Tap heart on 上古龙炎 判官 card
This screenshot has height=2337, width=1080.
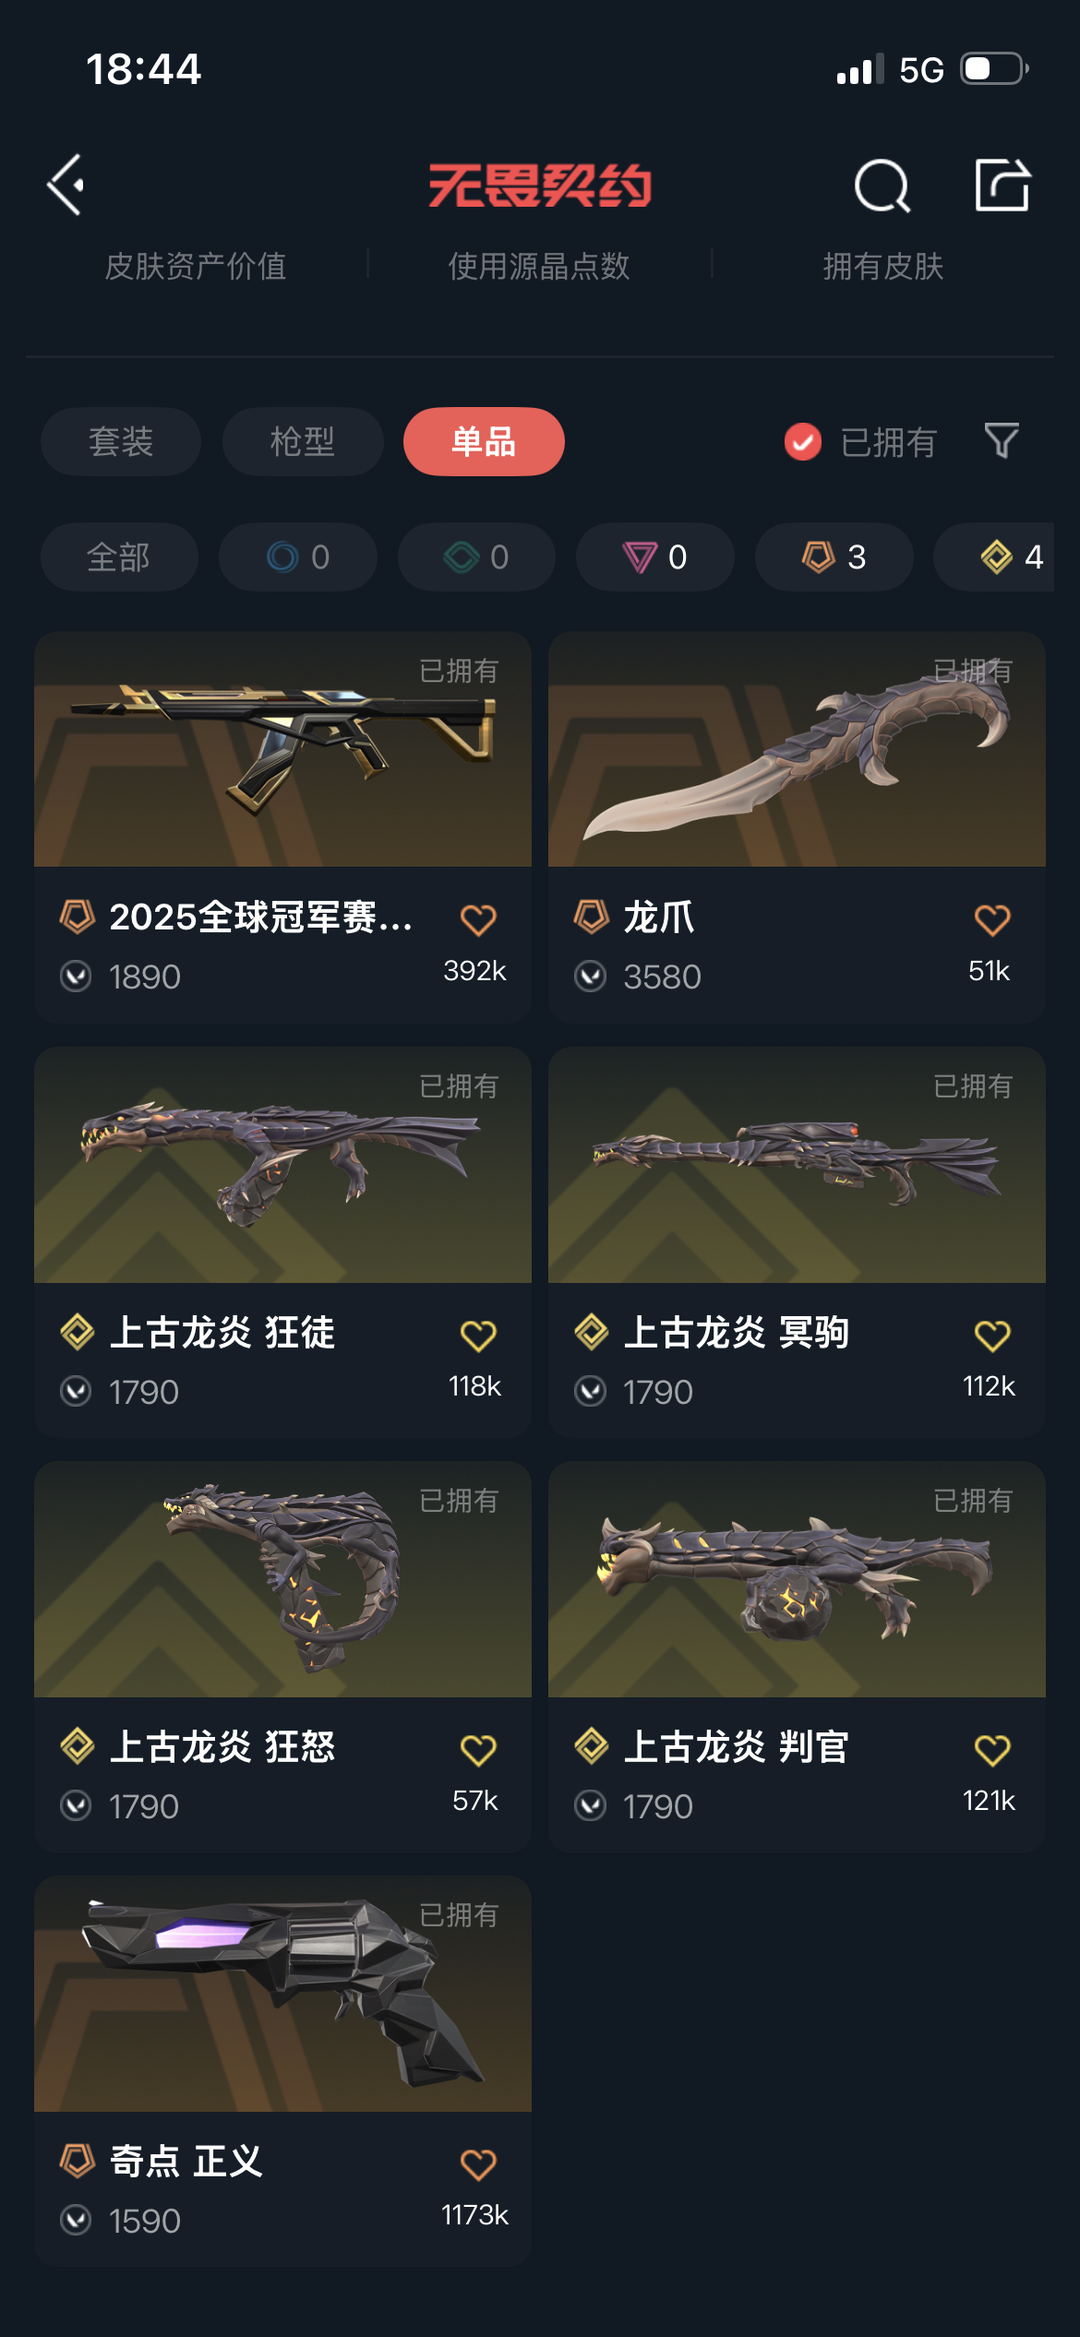coord(992,1750)
